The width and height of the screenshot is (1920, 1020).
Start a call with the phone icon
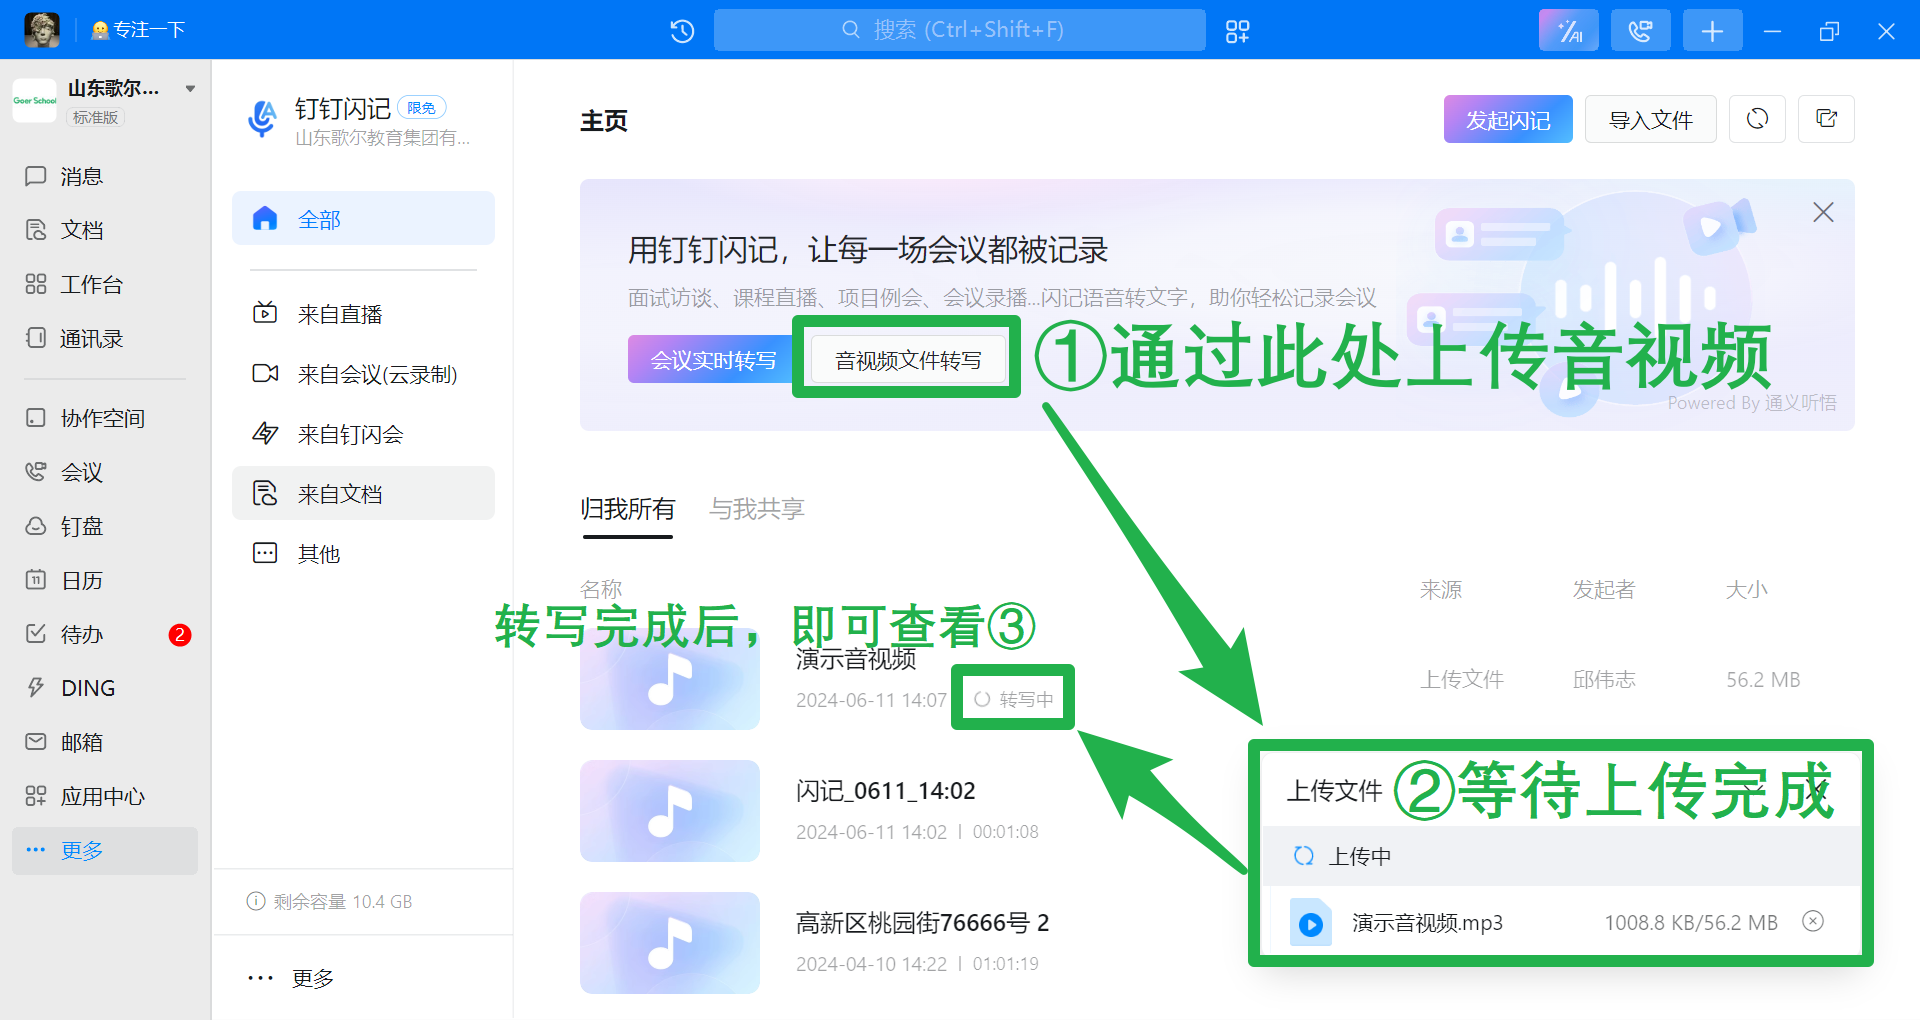tap(1640, 31)
